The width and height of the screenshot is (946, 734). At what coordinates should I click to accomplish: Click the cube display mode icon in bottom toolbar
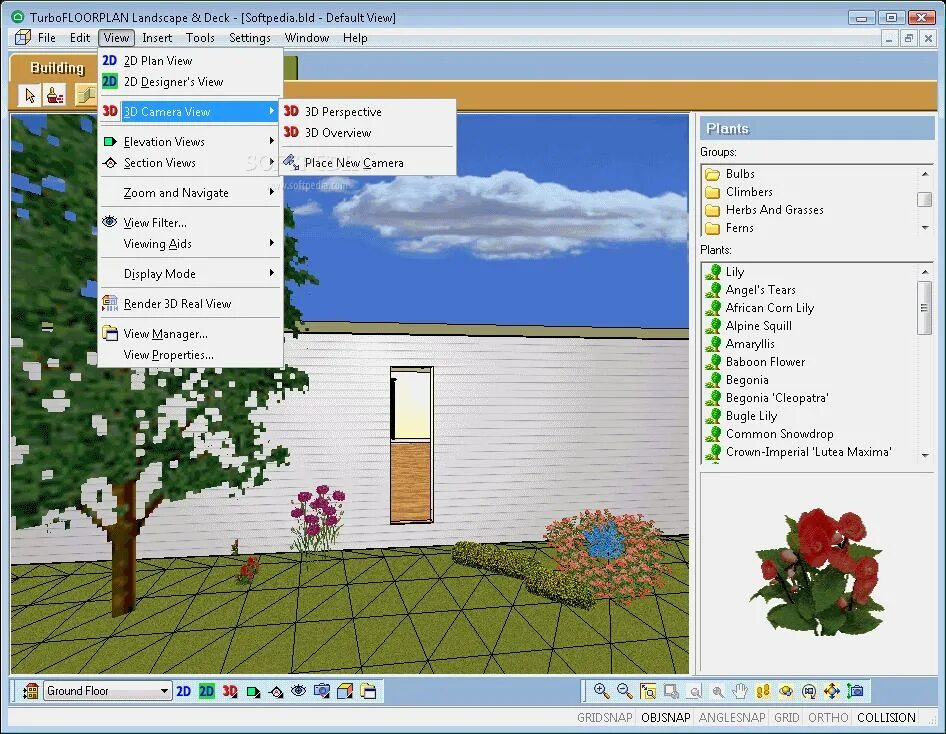[x=345, y=691]
